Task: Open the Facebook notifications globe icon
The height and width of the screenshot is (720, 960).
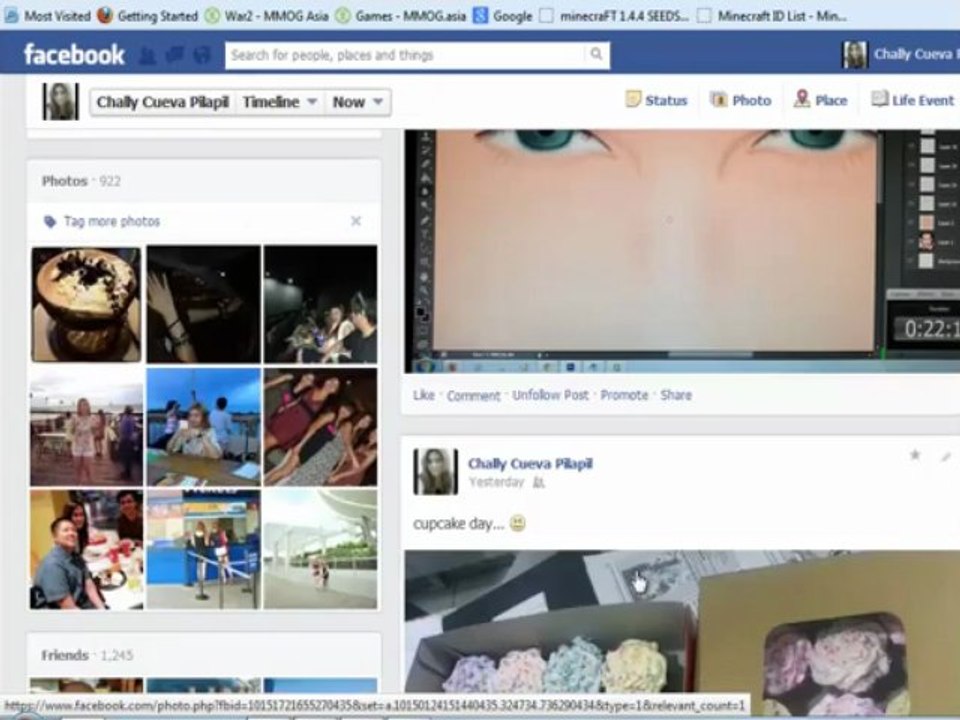Action: click(x=202, y=56)
